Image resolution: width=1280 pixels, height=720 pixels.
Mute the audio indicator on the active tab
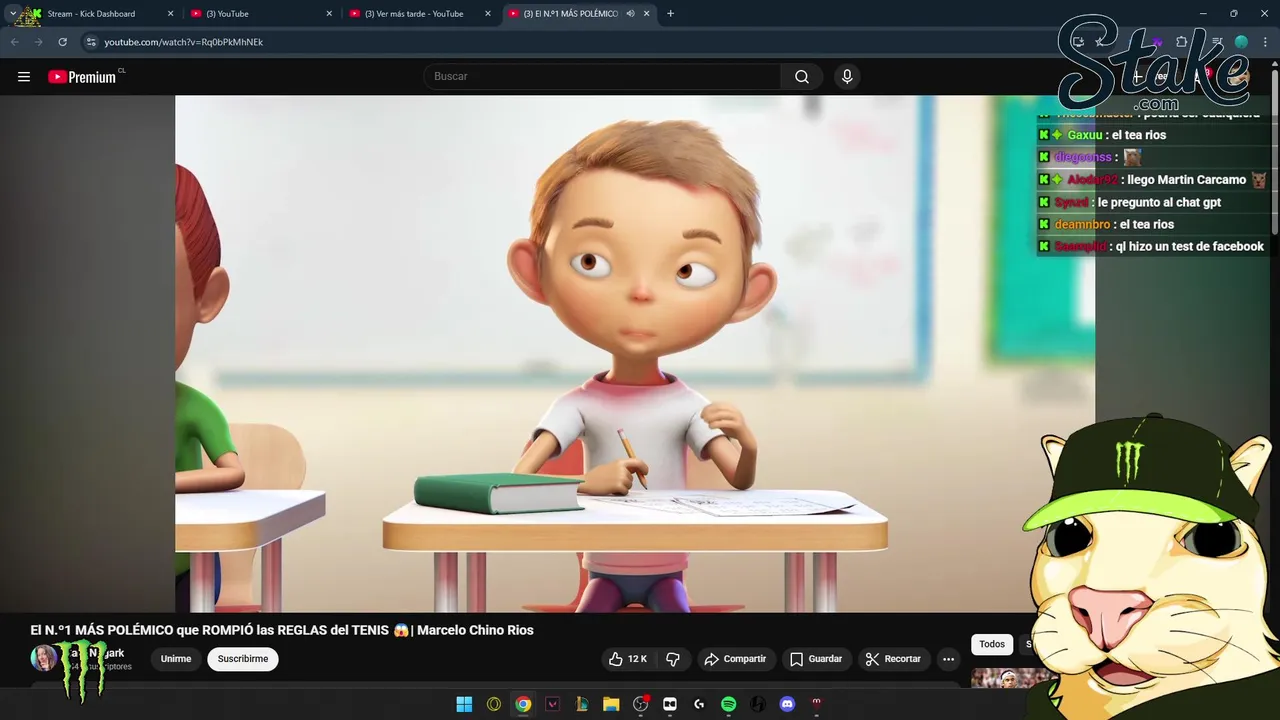pyautogui.click(x=630, y=14)
